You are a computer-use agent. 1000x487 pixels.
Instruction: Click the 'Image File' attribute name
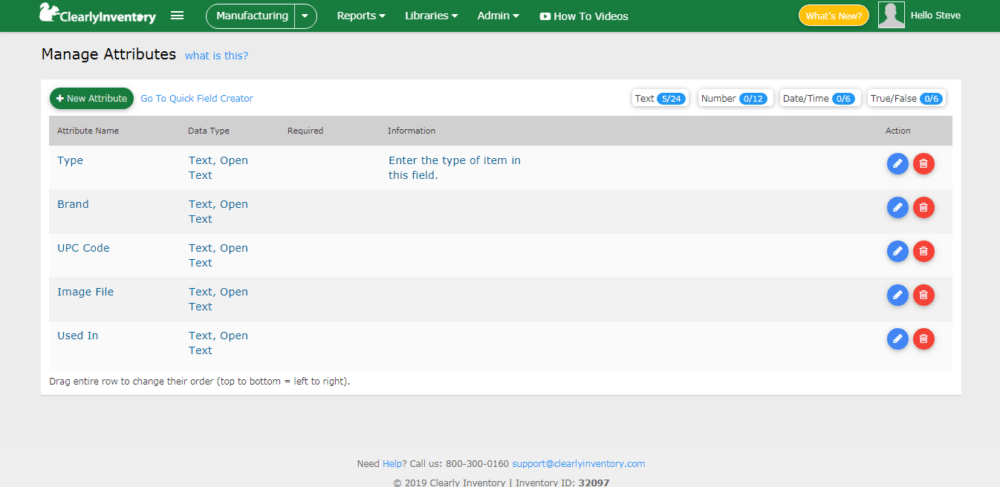click(x=85, y=292)
